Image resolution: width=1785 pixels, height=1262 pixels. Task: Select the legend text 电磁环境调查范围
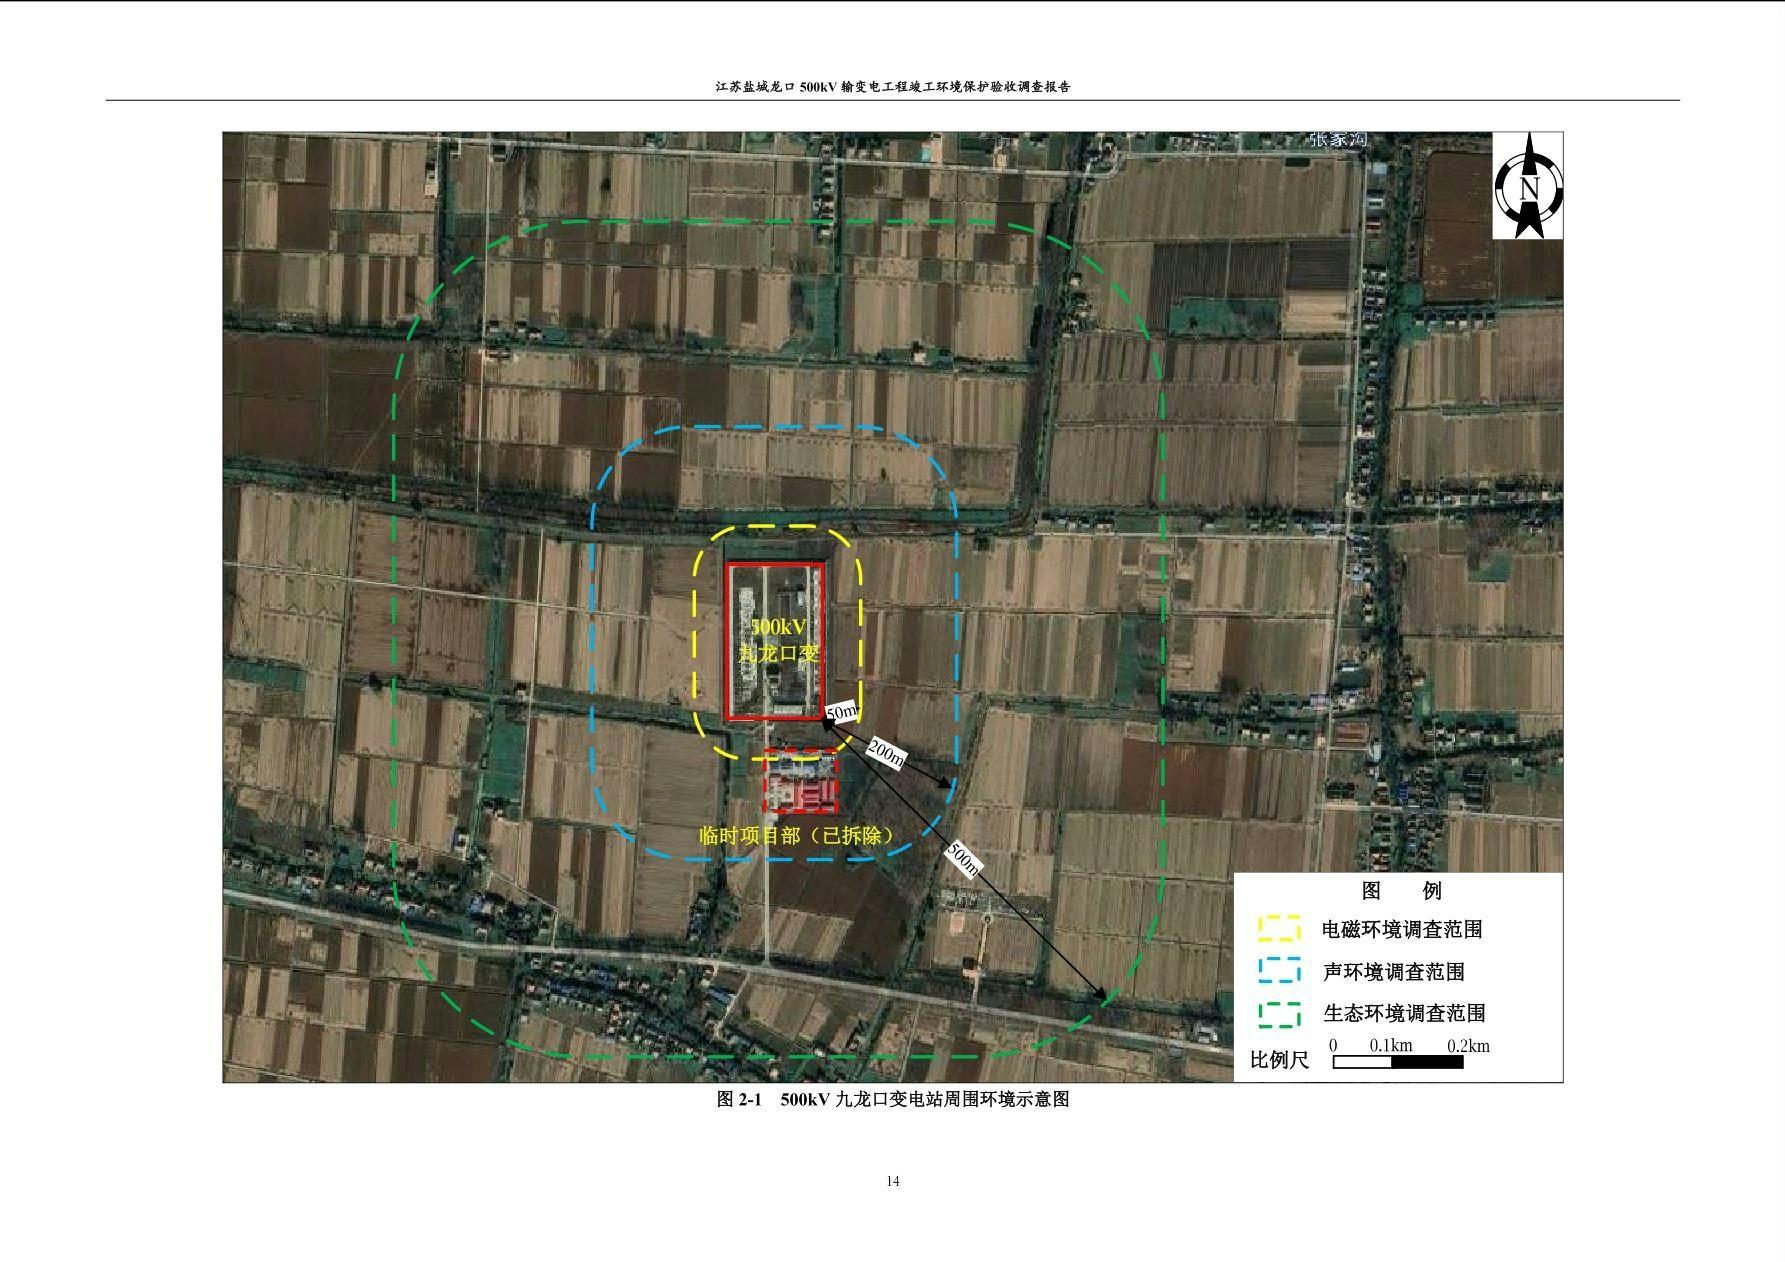1402,929
